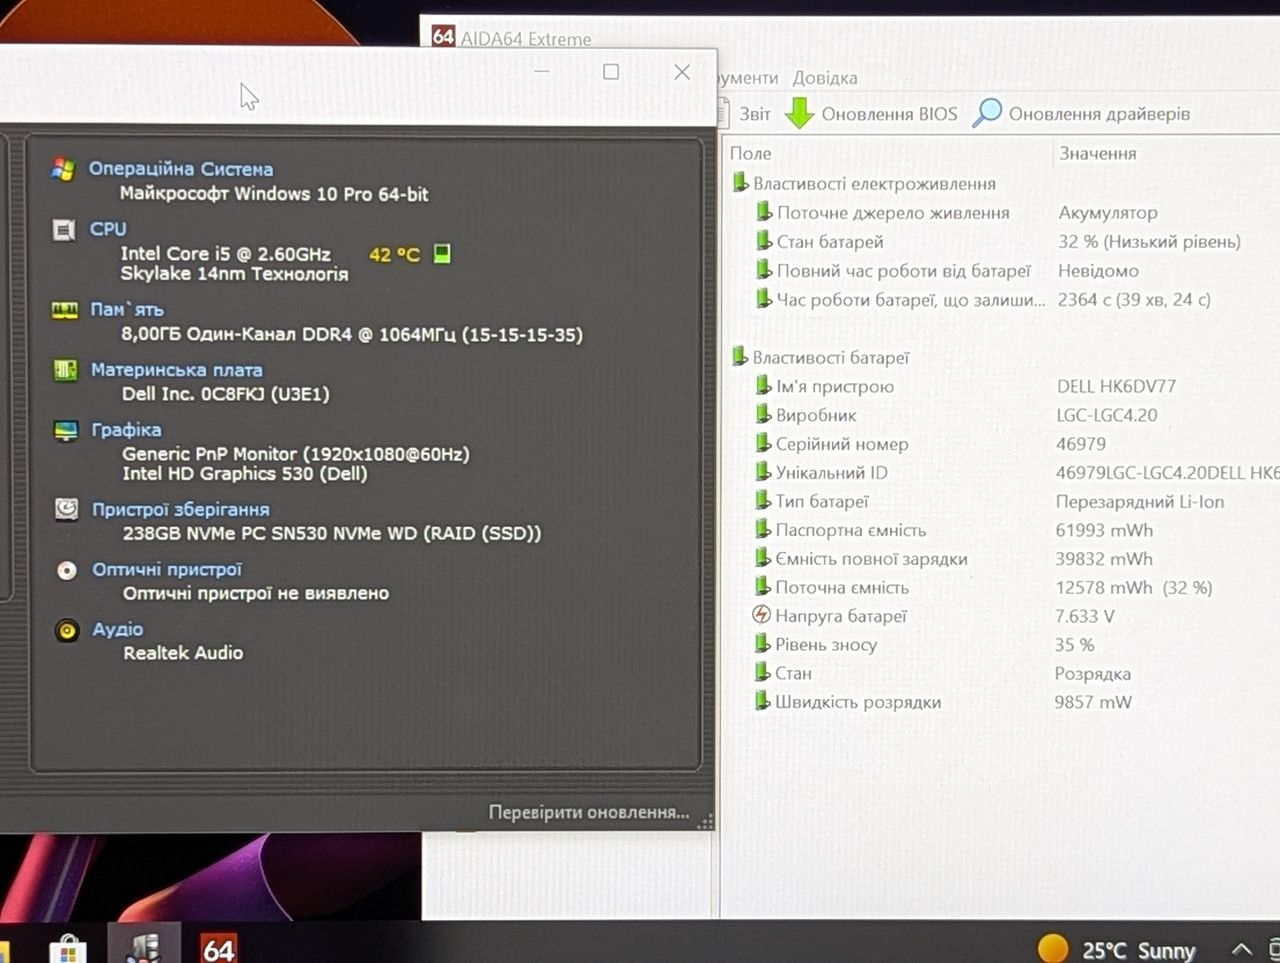Click the Графіка monitor icon

tap(66, 431)
